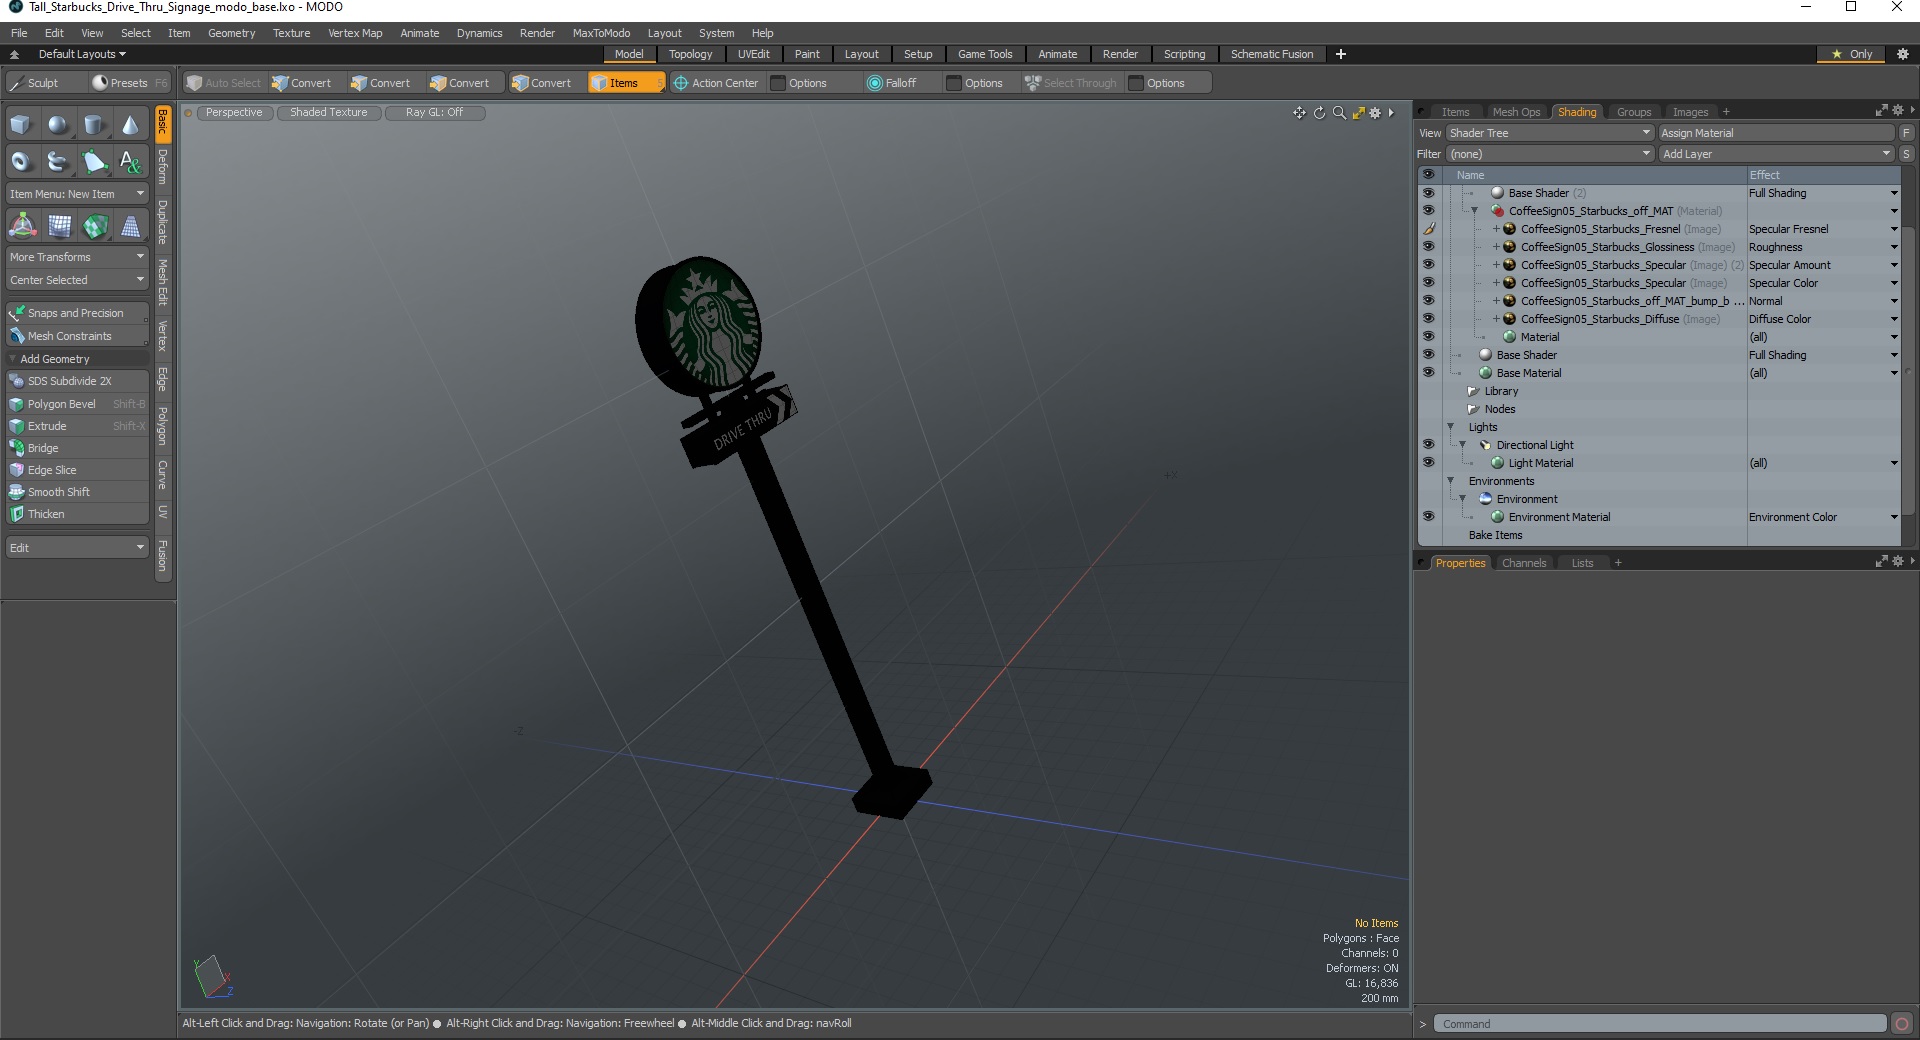The width and height of the screenshot is (1920, 1040).
Task: Switch to the Schematic Fusion layout tab
Action: pyautogui.click(x=1272, y=54)
